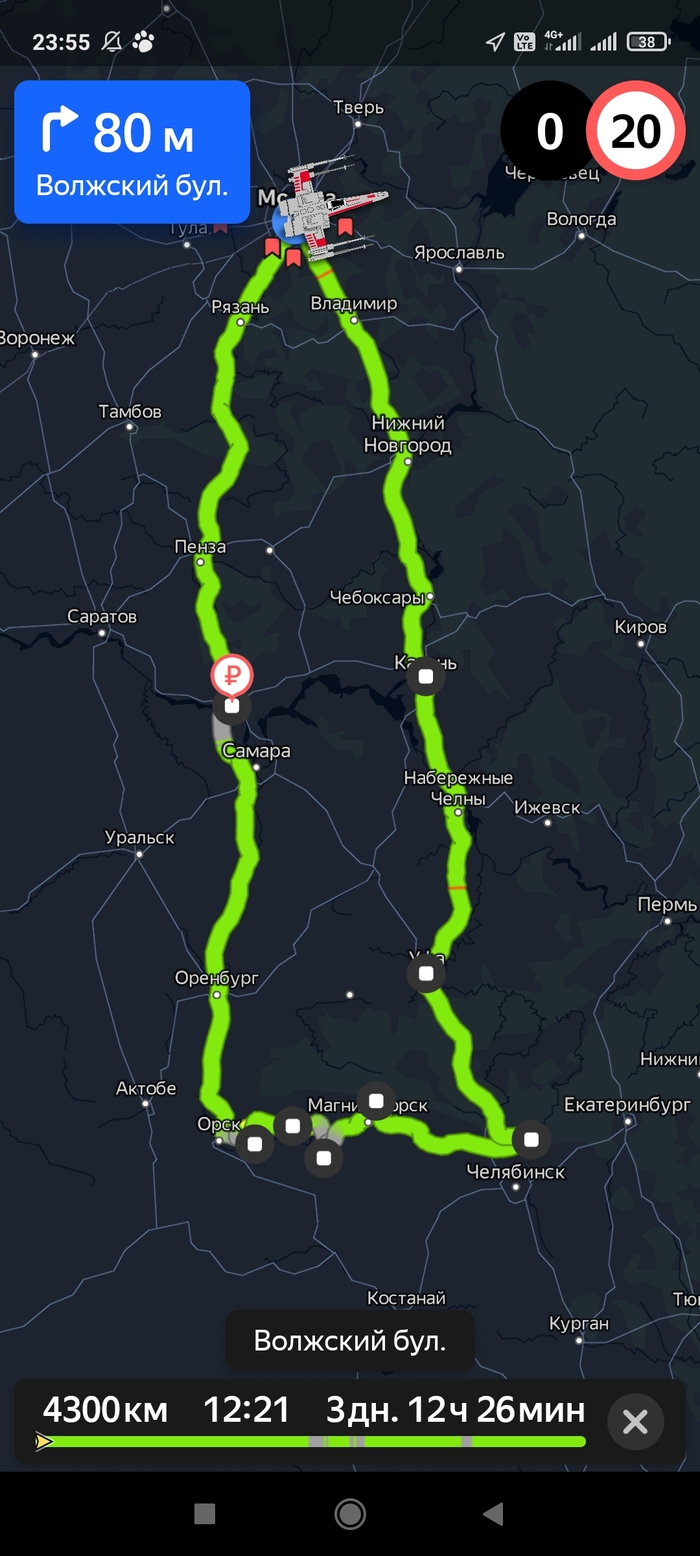This screenshot has width=700, height=1556.
Task: Tap the Оренбург city label on map
Action: pos(217,977)
